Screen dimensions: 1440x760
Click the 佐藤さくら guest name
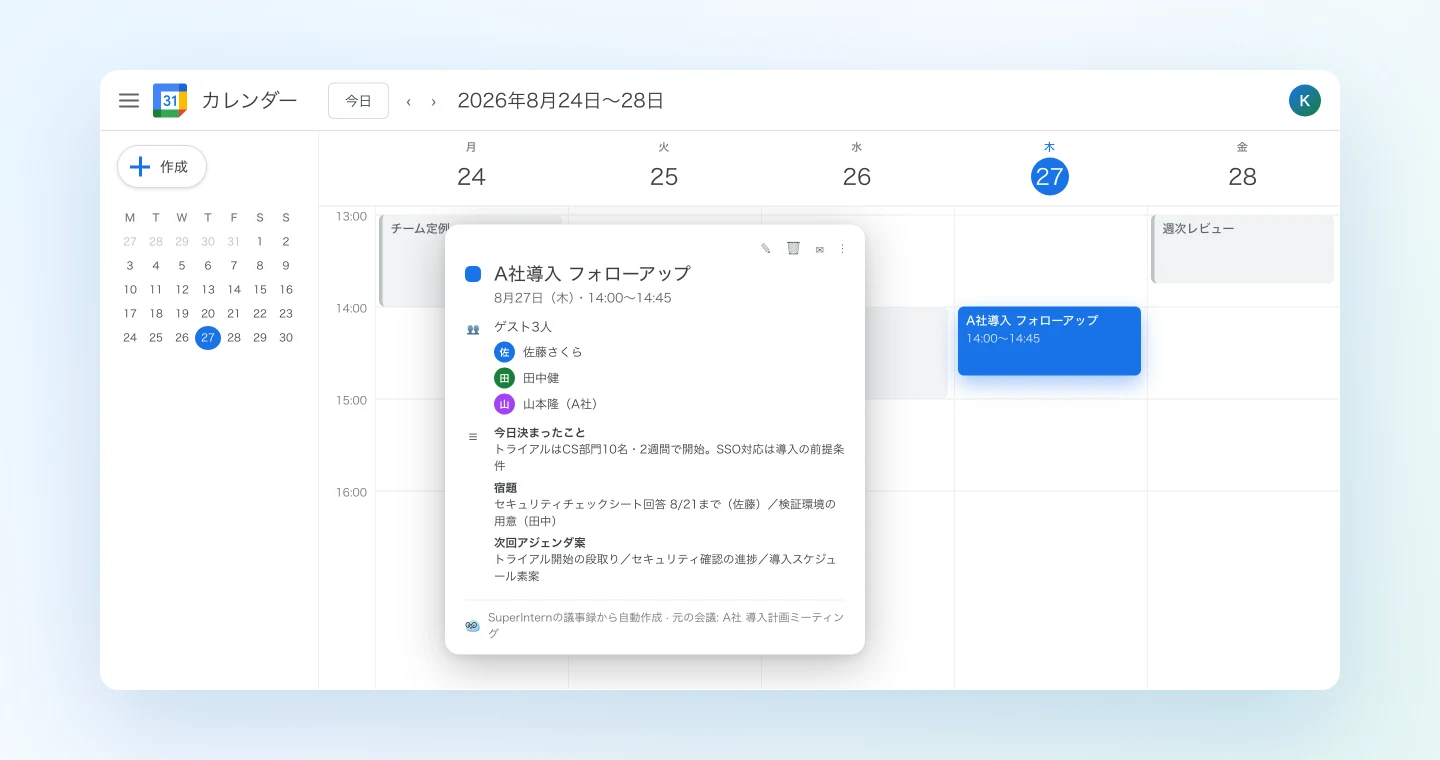[553, 352]
